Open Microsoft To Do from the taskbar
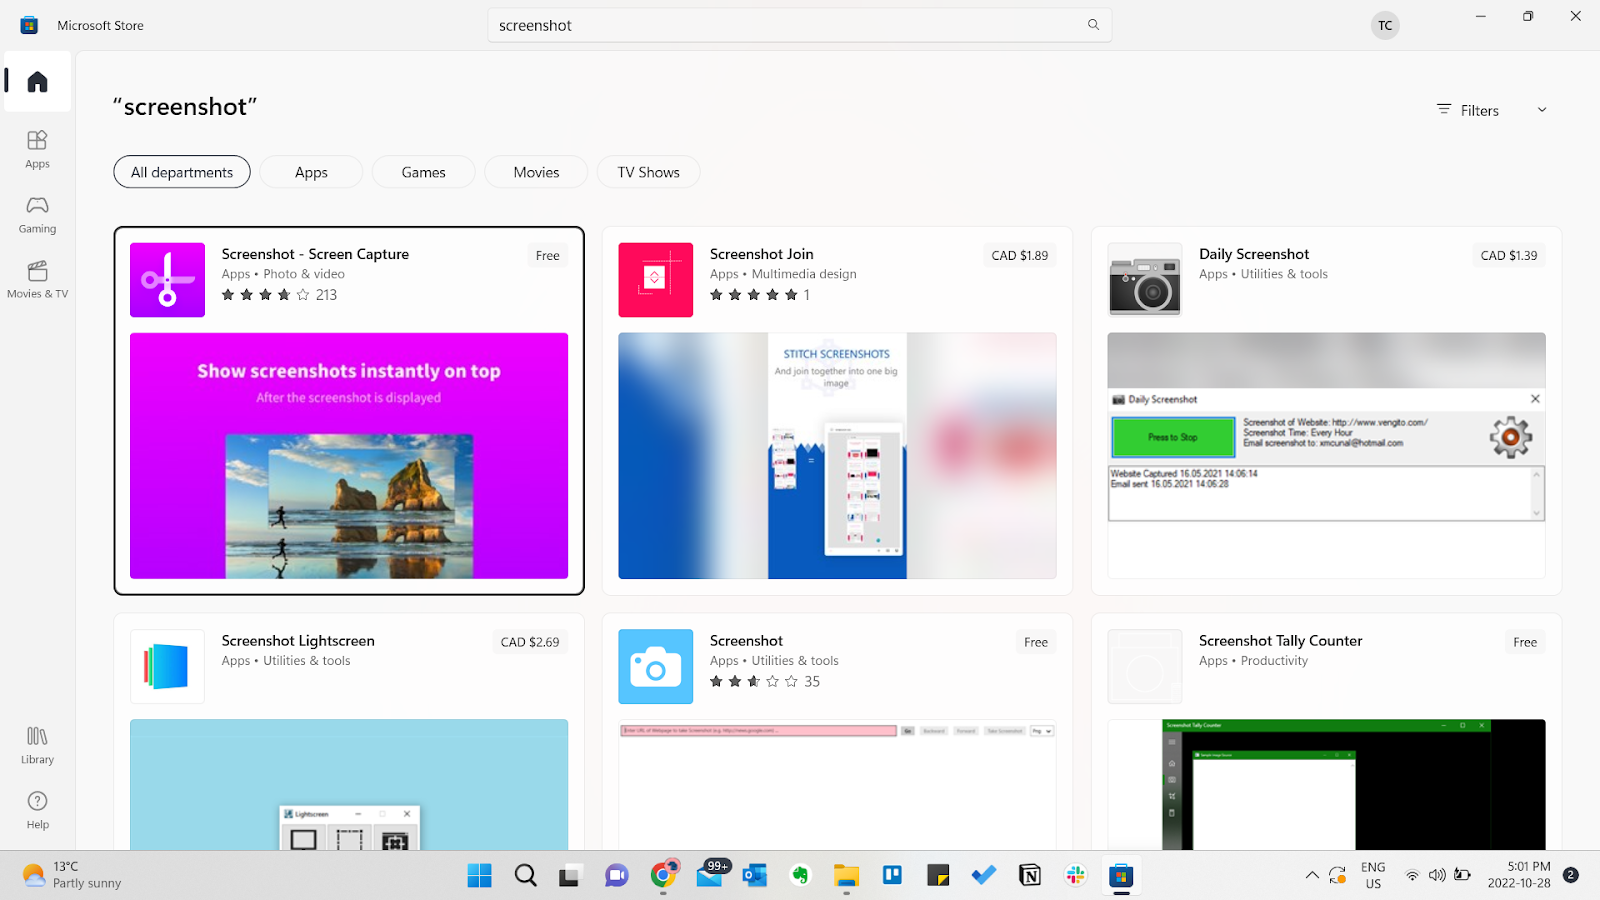Image resolution: width=1600 pixels, height=900 pixels. tap(984, 876)
